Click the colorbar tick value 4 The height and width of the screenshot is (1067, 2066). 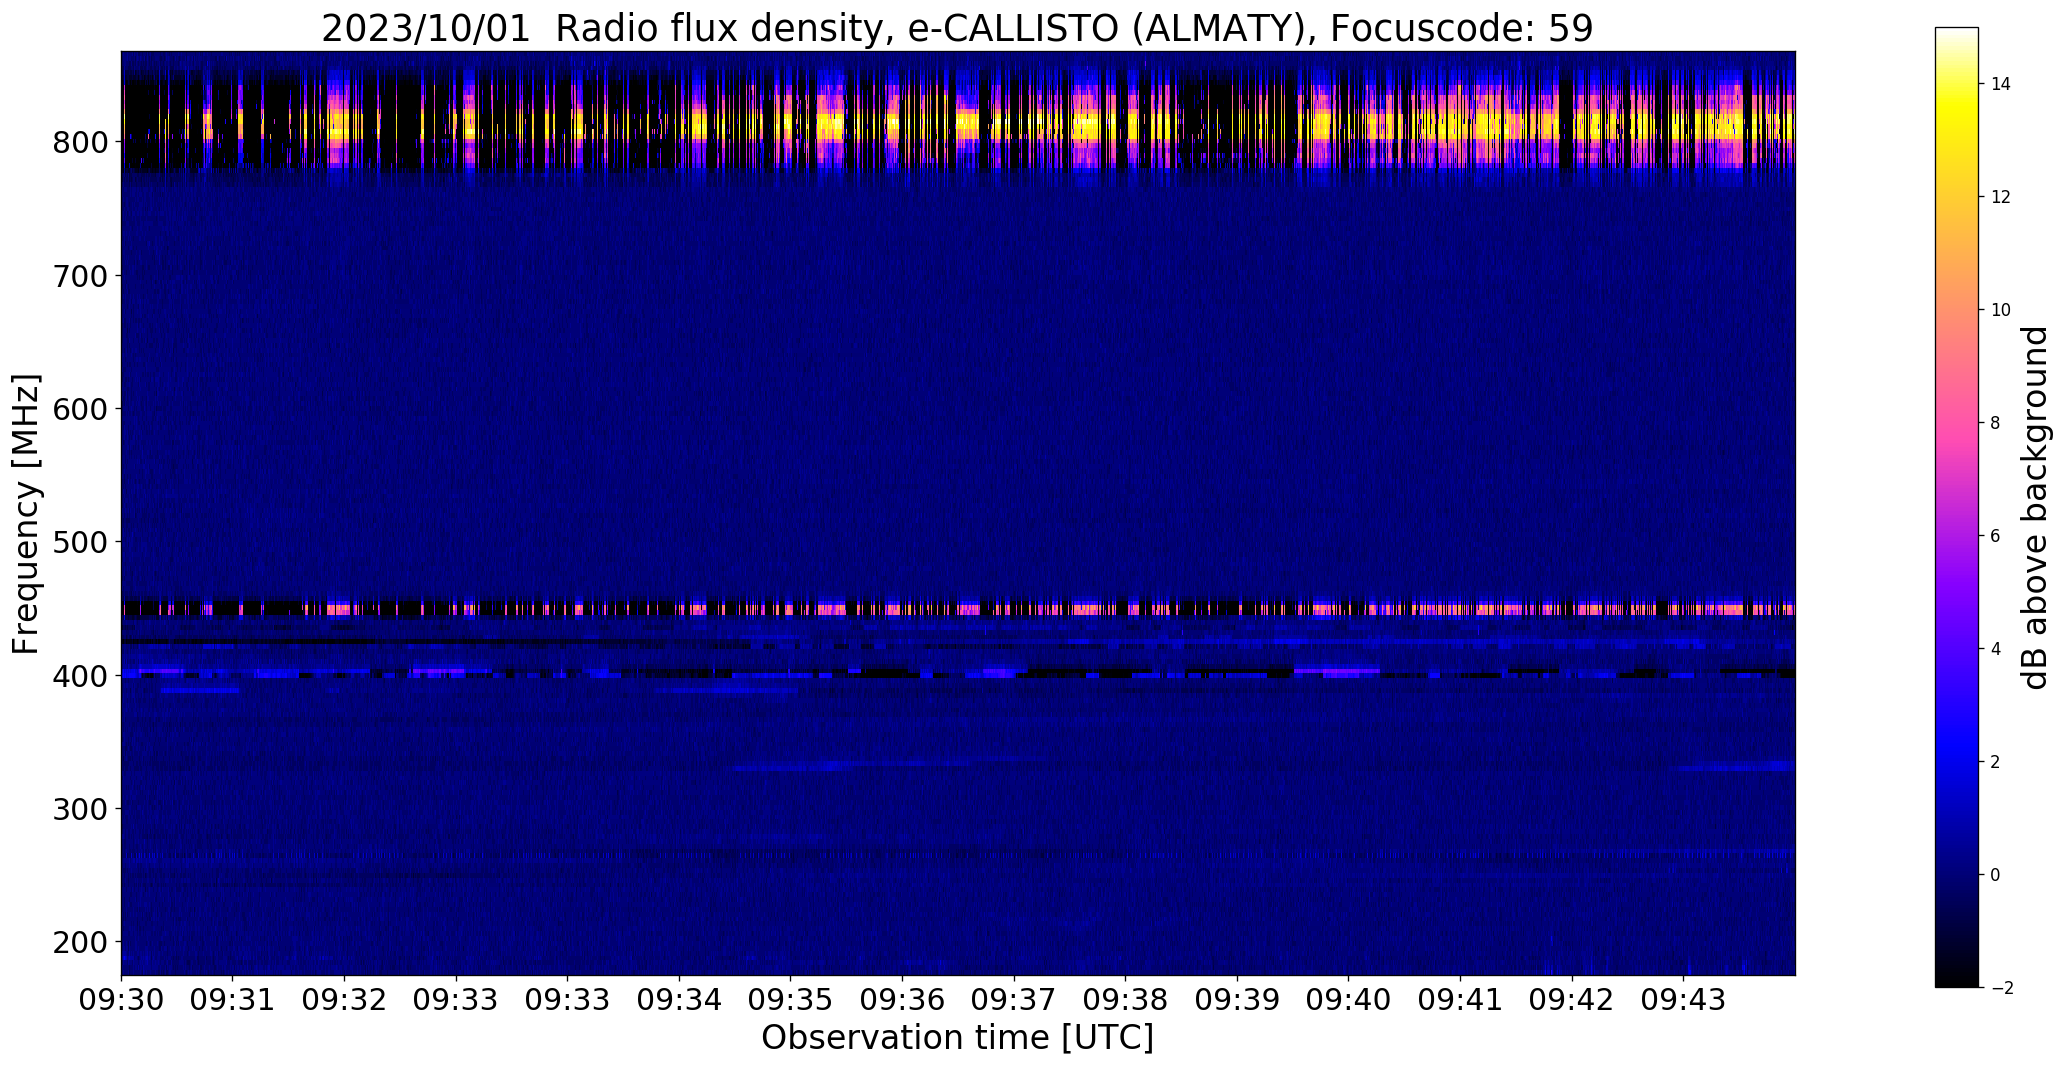(x=1996, y=649)
